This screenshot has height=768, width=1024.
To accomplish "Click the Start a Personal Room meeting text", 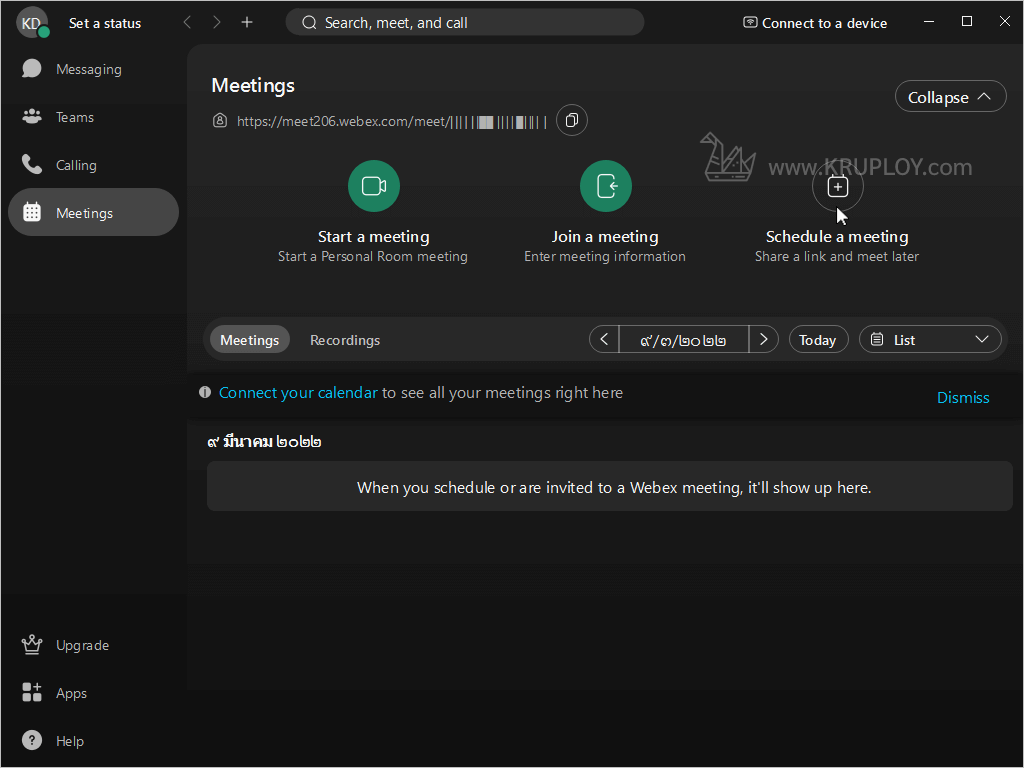I will (373, 257).
